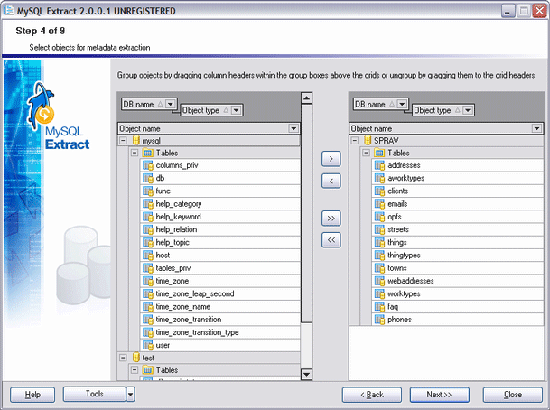The width and height of the screenshot is (550, 410).
Task: Select the time_zone_name table row
Action: click(220, 307)
